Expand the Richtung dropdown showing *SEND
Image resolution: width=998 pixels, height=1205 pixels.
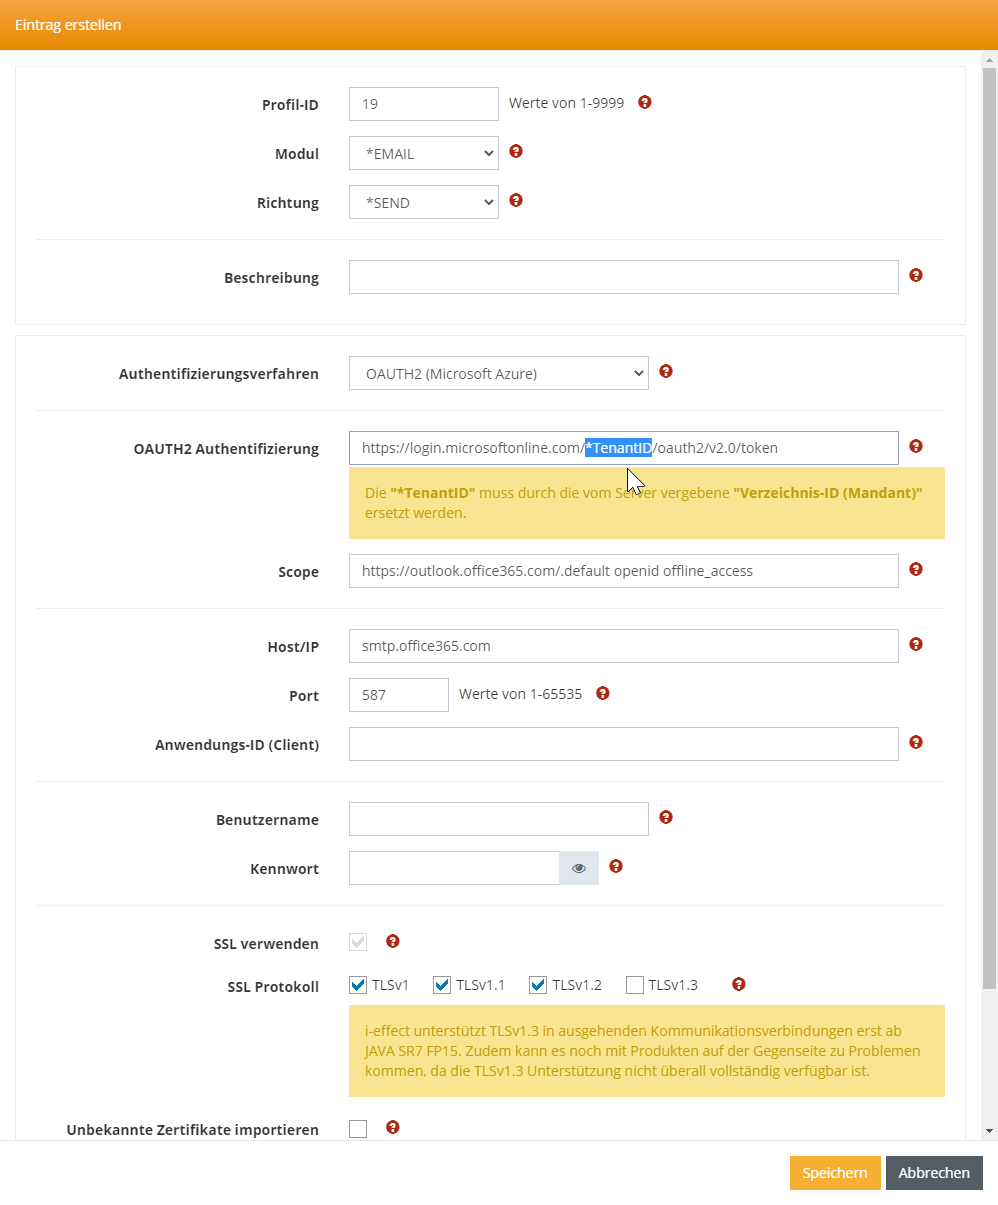click(x=423, y=202)
